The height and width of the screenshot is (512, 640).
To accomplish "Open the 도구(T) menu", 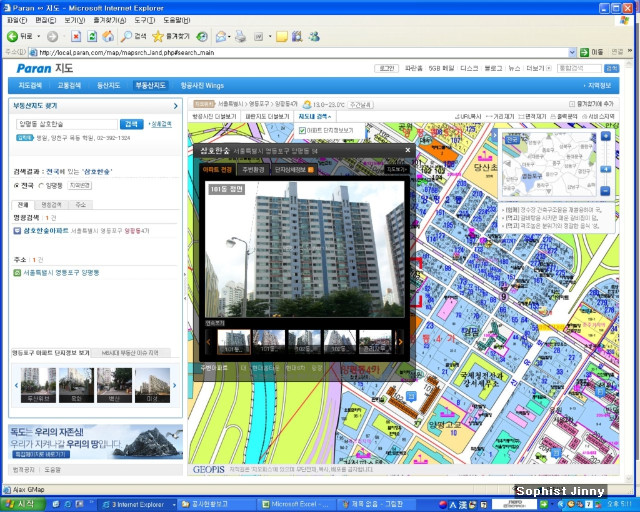I will 144,20.
